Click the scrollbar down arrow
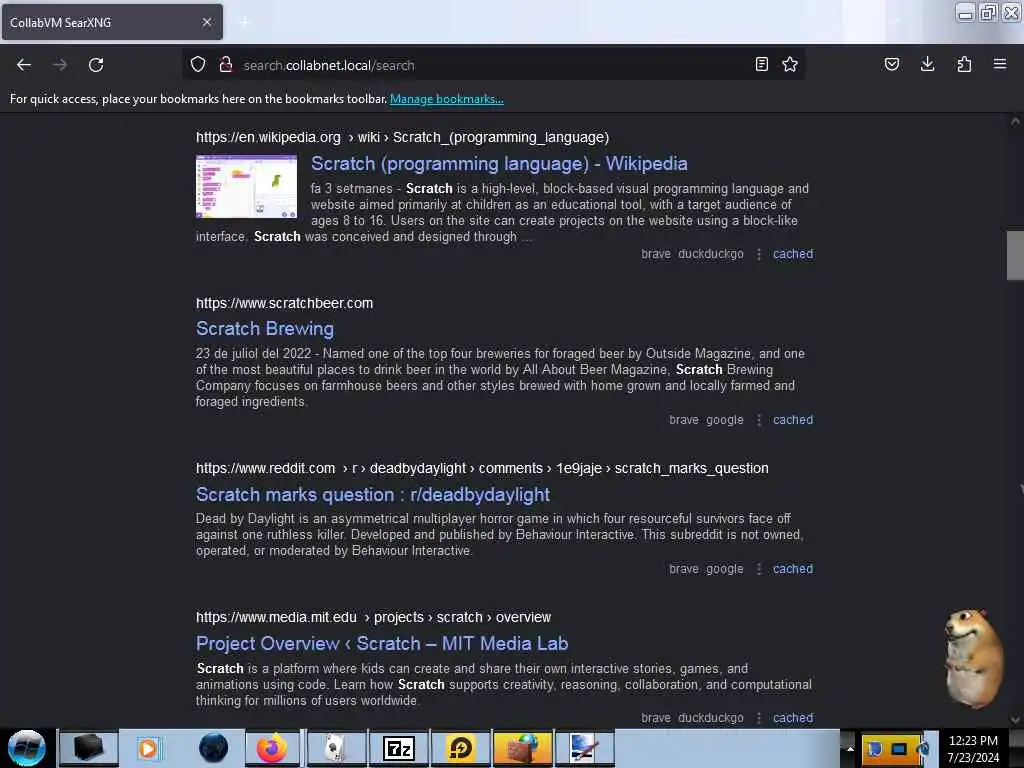Image resolution: width=1024 pixels, height=768 pixels. point(1015,720)
